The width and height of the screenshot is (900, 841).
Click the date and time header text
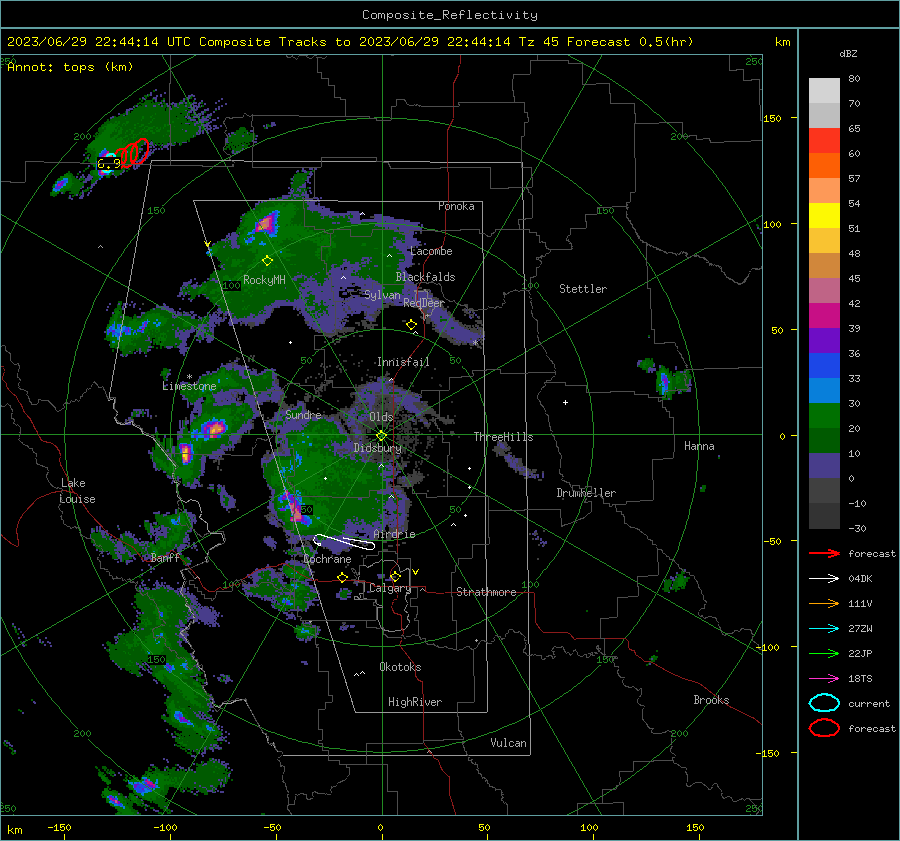click(350, 42)
